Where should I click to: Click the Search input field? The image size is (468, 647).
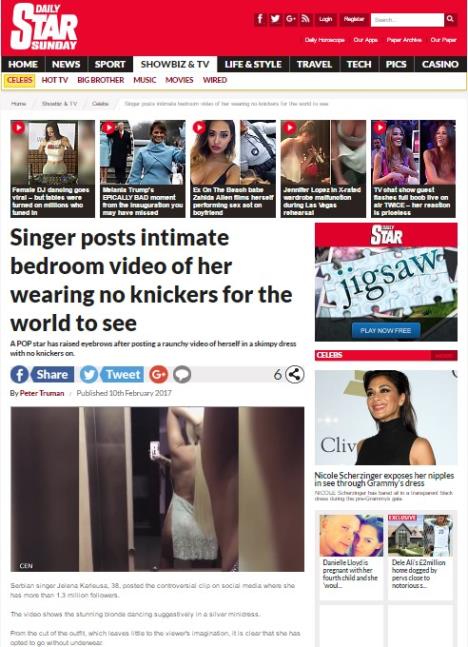407,20
